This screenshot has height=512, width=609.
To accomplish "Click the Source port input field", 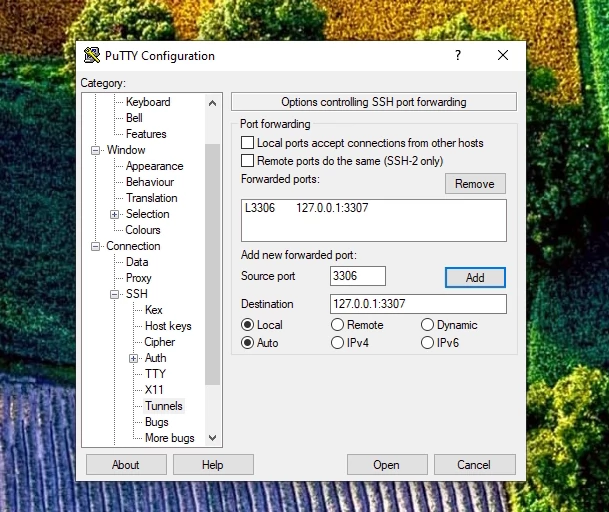I will pos(358,276).
